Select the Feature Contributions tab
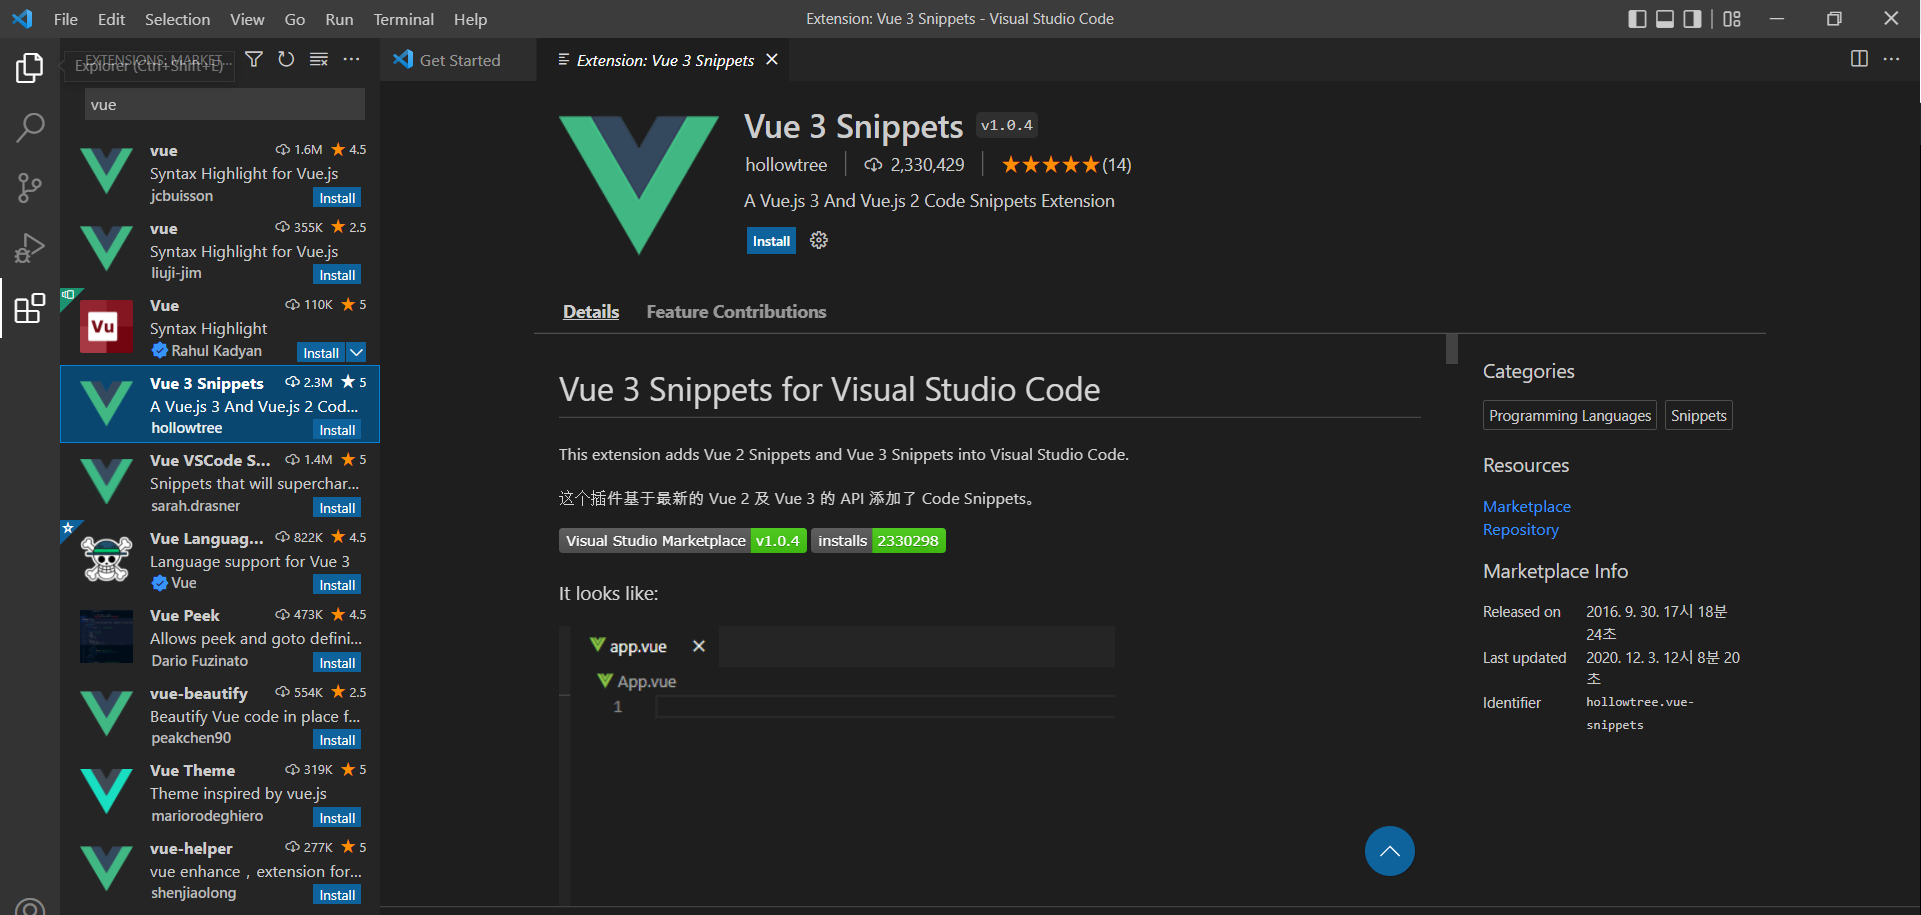Image resolution: width=1921 pixels, height=915 pixels. (736, 312)
